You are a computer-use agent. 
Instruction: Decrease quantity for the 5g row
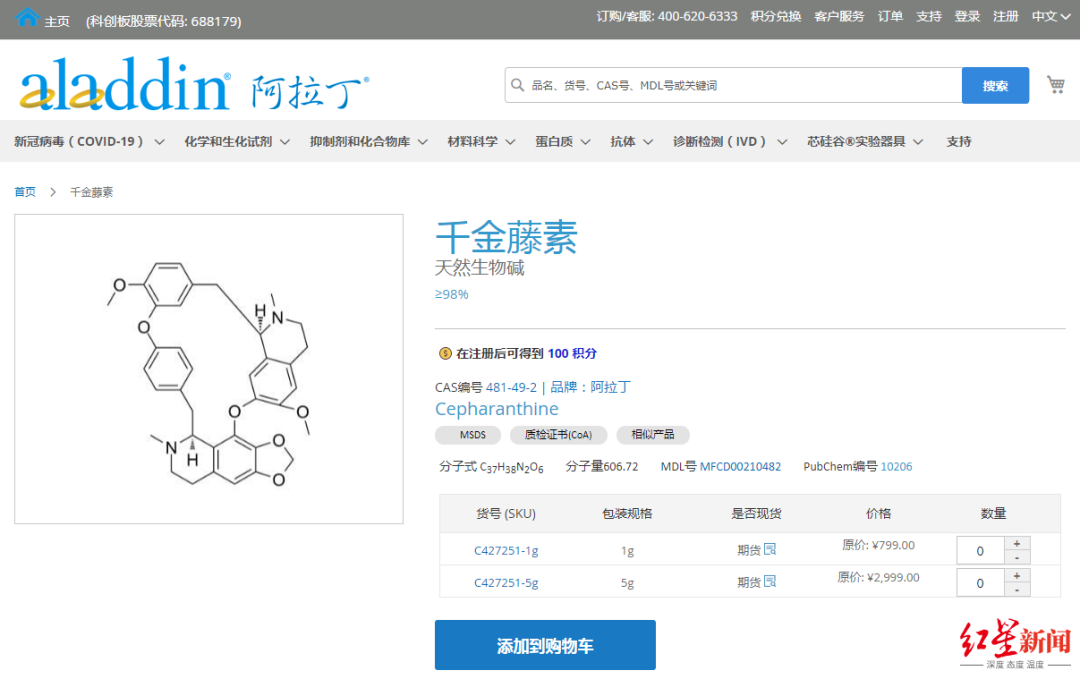[1017, 590]
